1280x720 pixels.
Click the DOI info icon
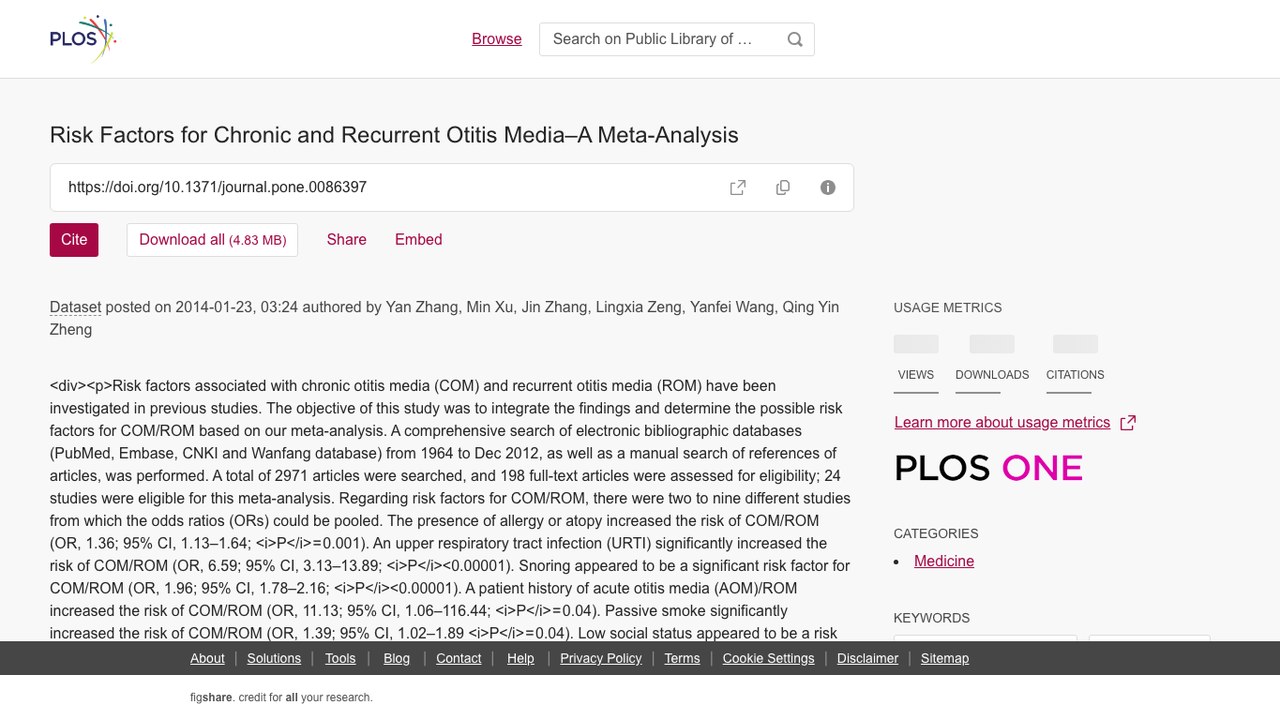coord(828,187)
